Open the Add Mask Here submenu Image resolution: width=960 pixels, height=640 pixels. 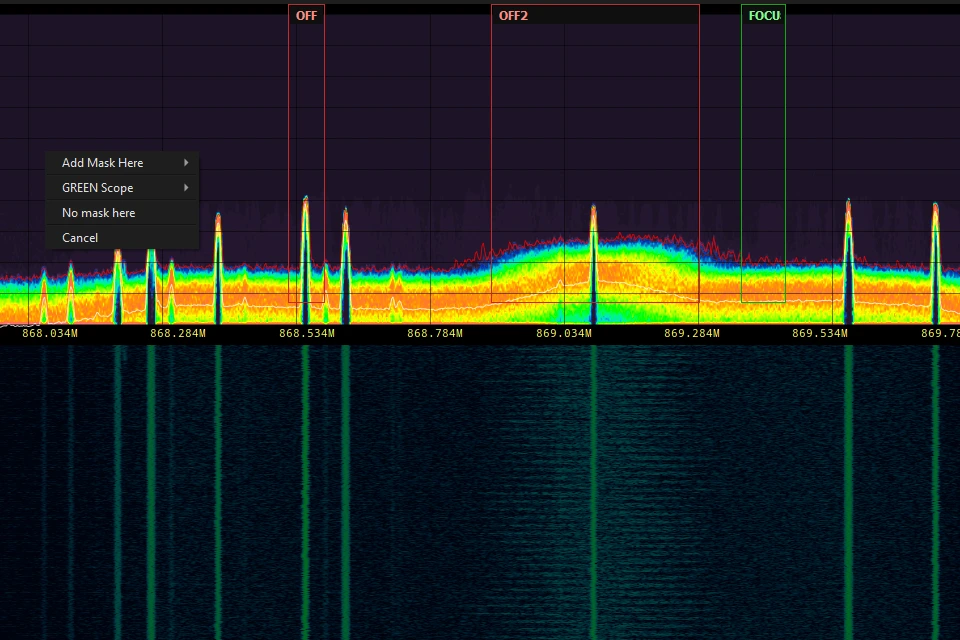[x=102, y=163]
